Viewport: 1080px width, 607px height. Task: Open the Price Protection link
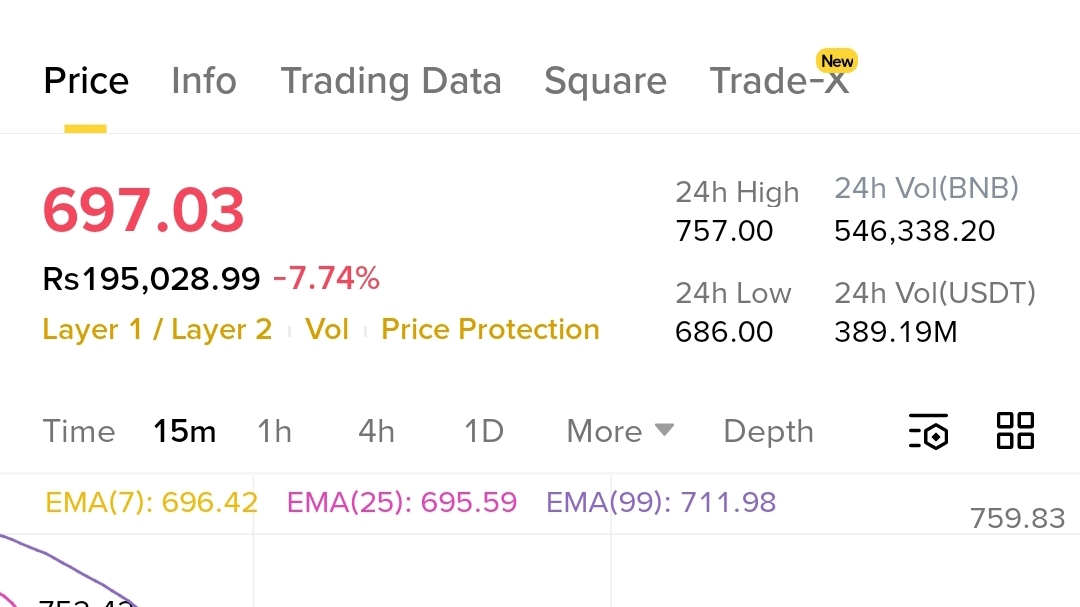(x=490, y=329)
